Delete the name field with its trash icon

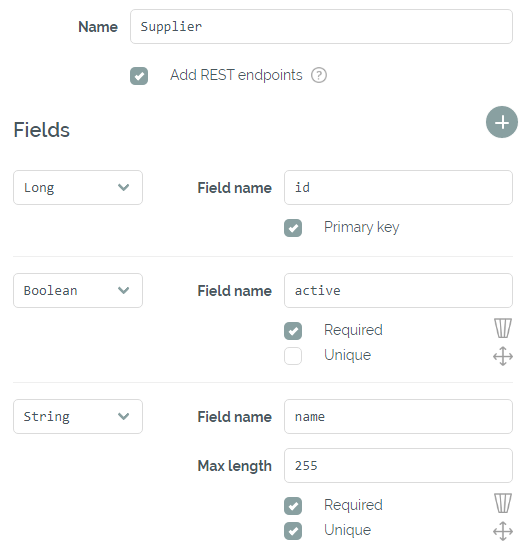point(503,503)
